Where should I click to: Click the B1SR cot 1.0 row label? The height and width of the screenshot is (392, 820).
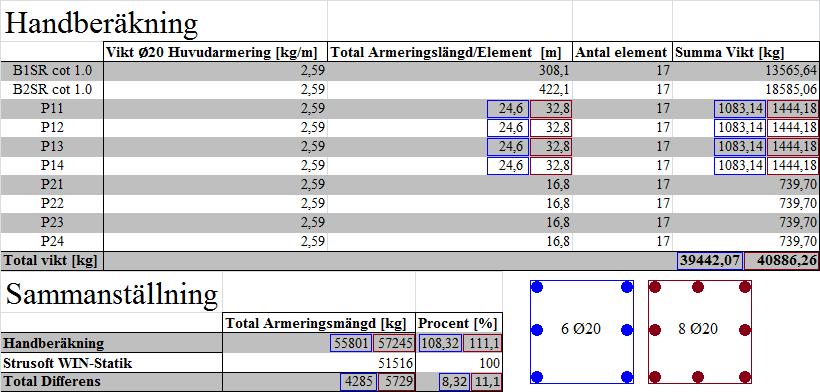tap(52, 71)
